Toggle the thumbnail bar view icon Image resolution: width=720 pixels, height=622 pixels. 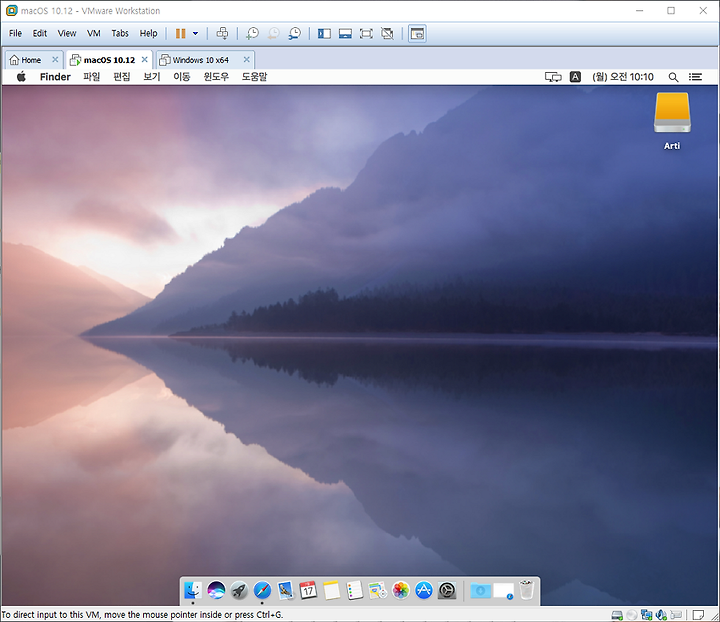pos(345,34)
